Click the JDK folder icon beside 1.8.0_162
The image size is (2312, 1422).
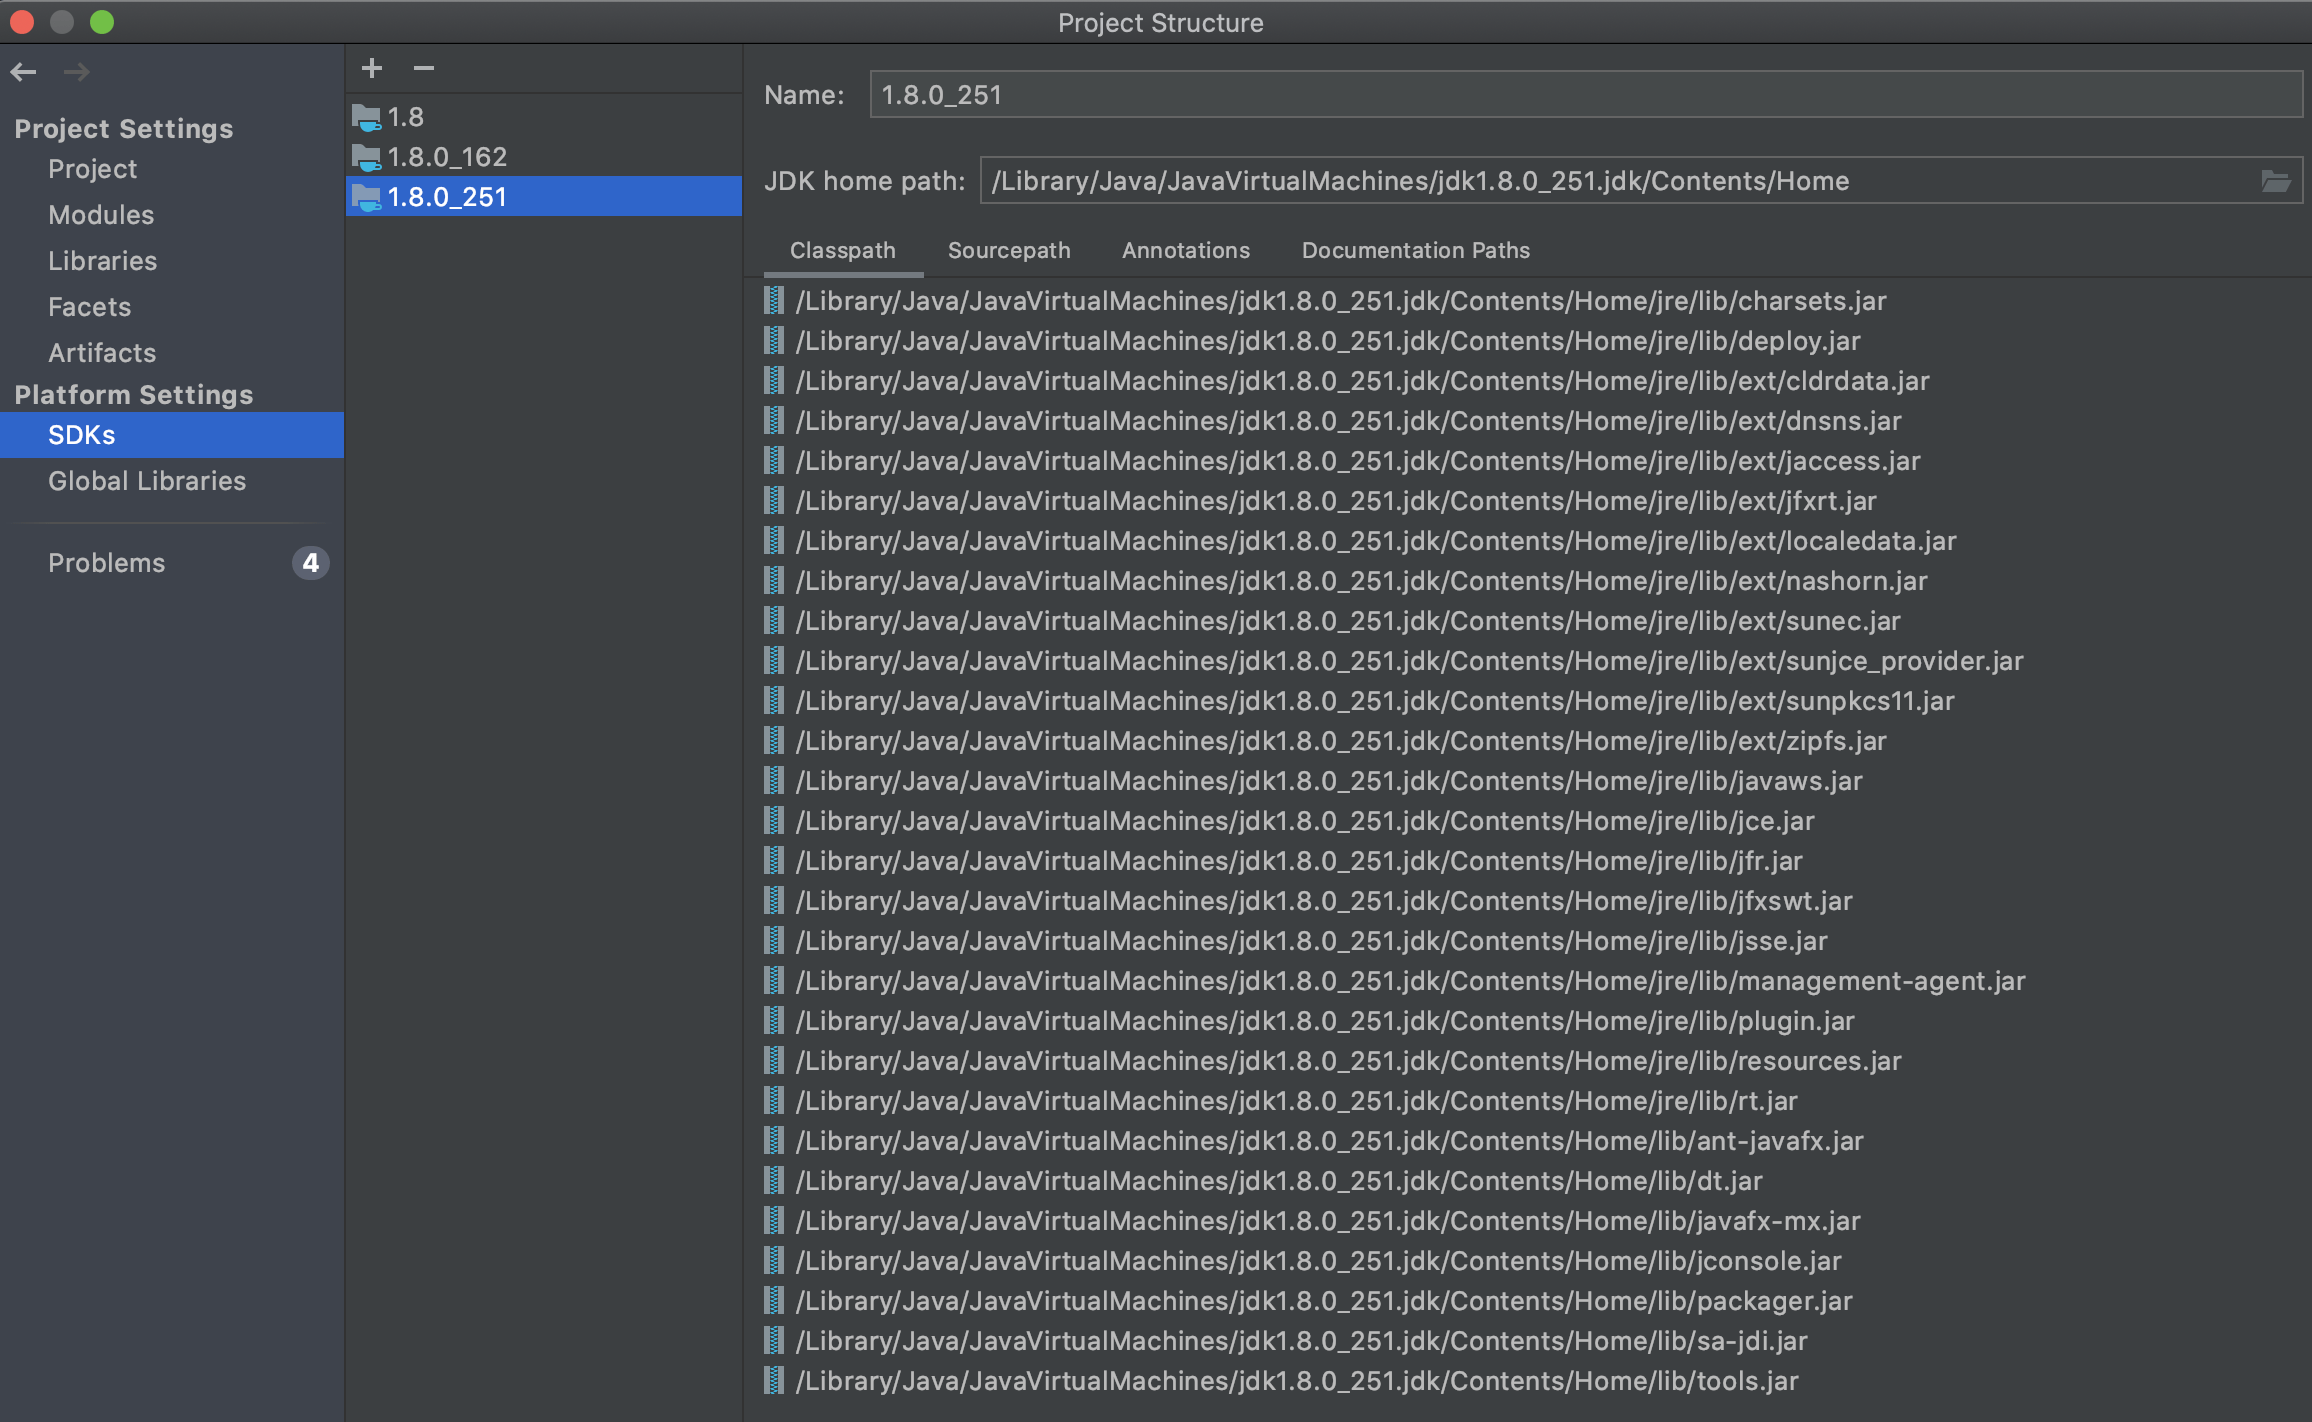(x=367, y=156)
